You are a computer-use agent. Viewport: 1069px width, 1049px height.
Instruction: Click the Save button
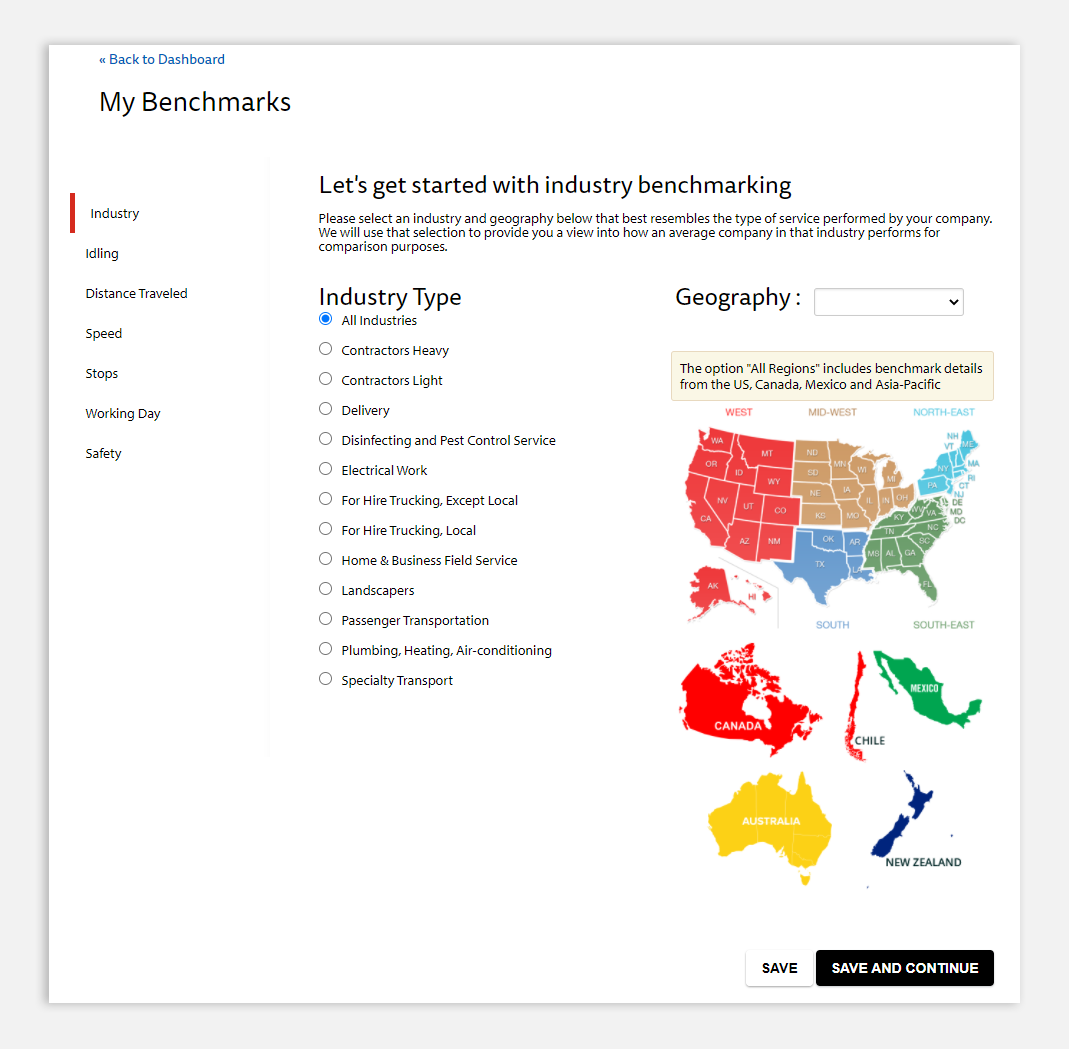(x=779, y=968)
